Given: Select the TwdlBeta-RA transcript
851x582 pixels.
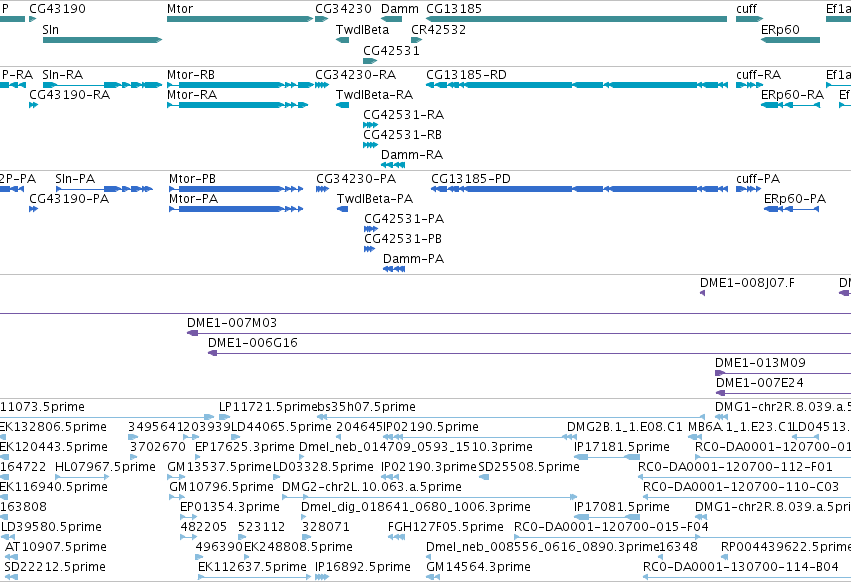Looking at the screenshot, I should tap(342, 105).
